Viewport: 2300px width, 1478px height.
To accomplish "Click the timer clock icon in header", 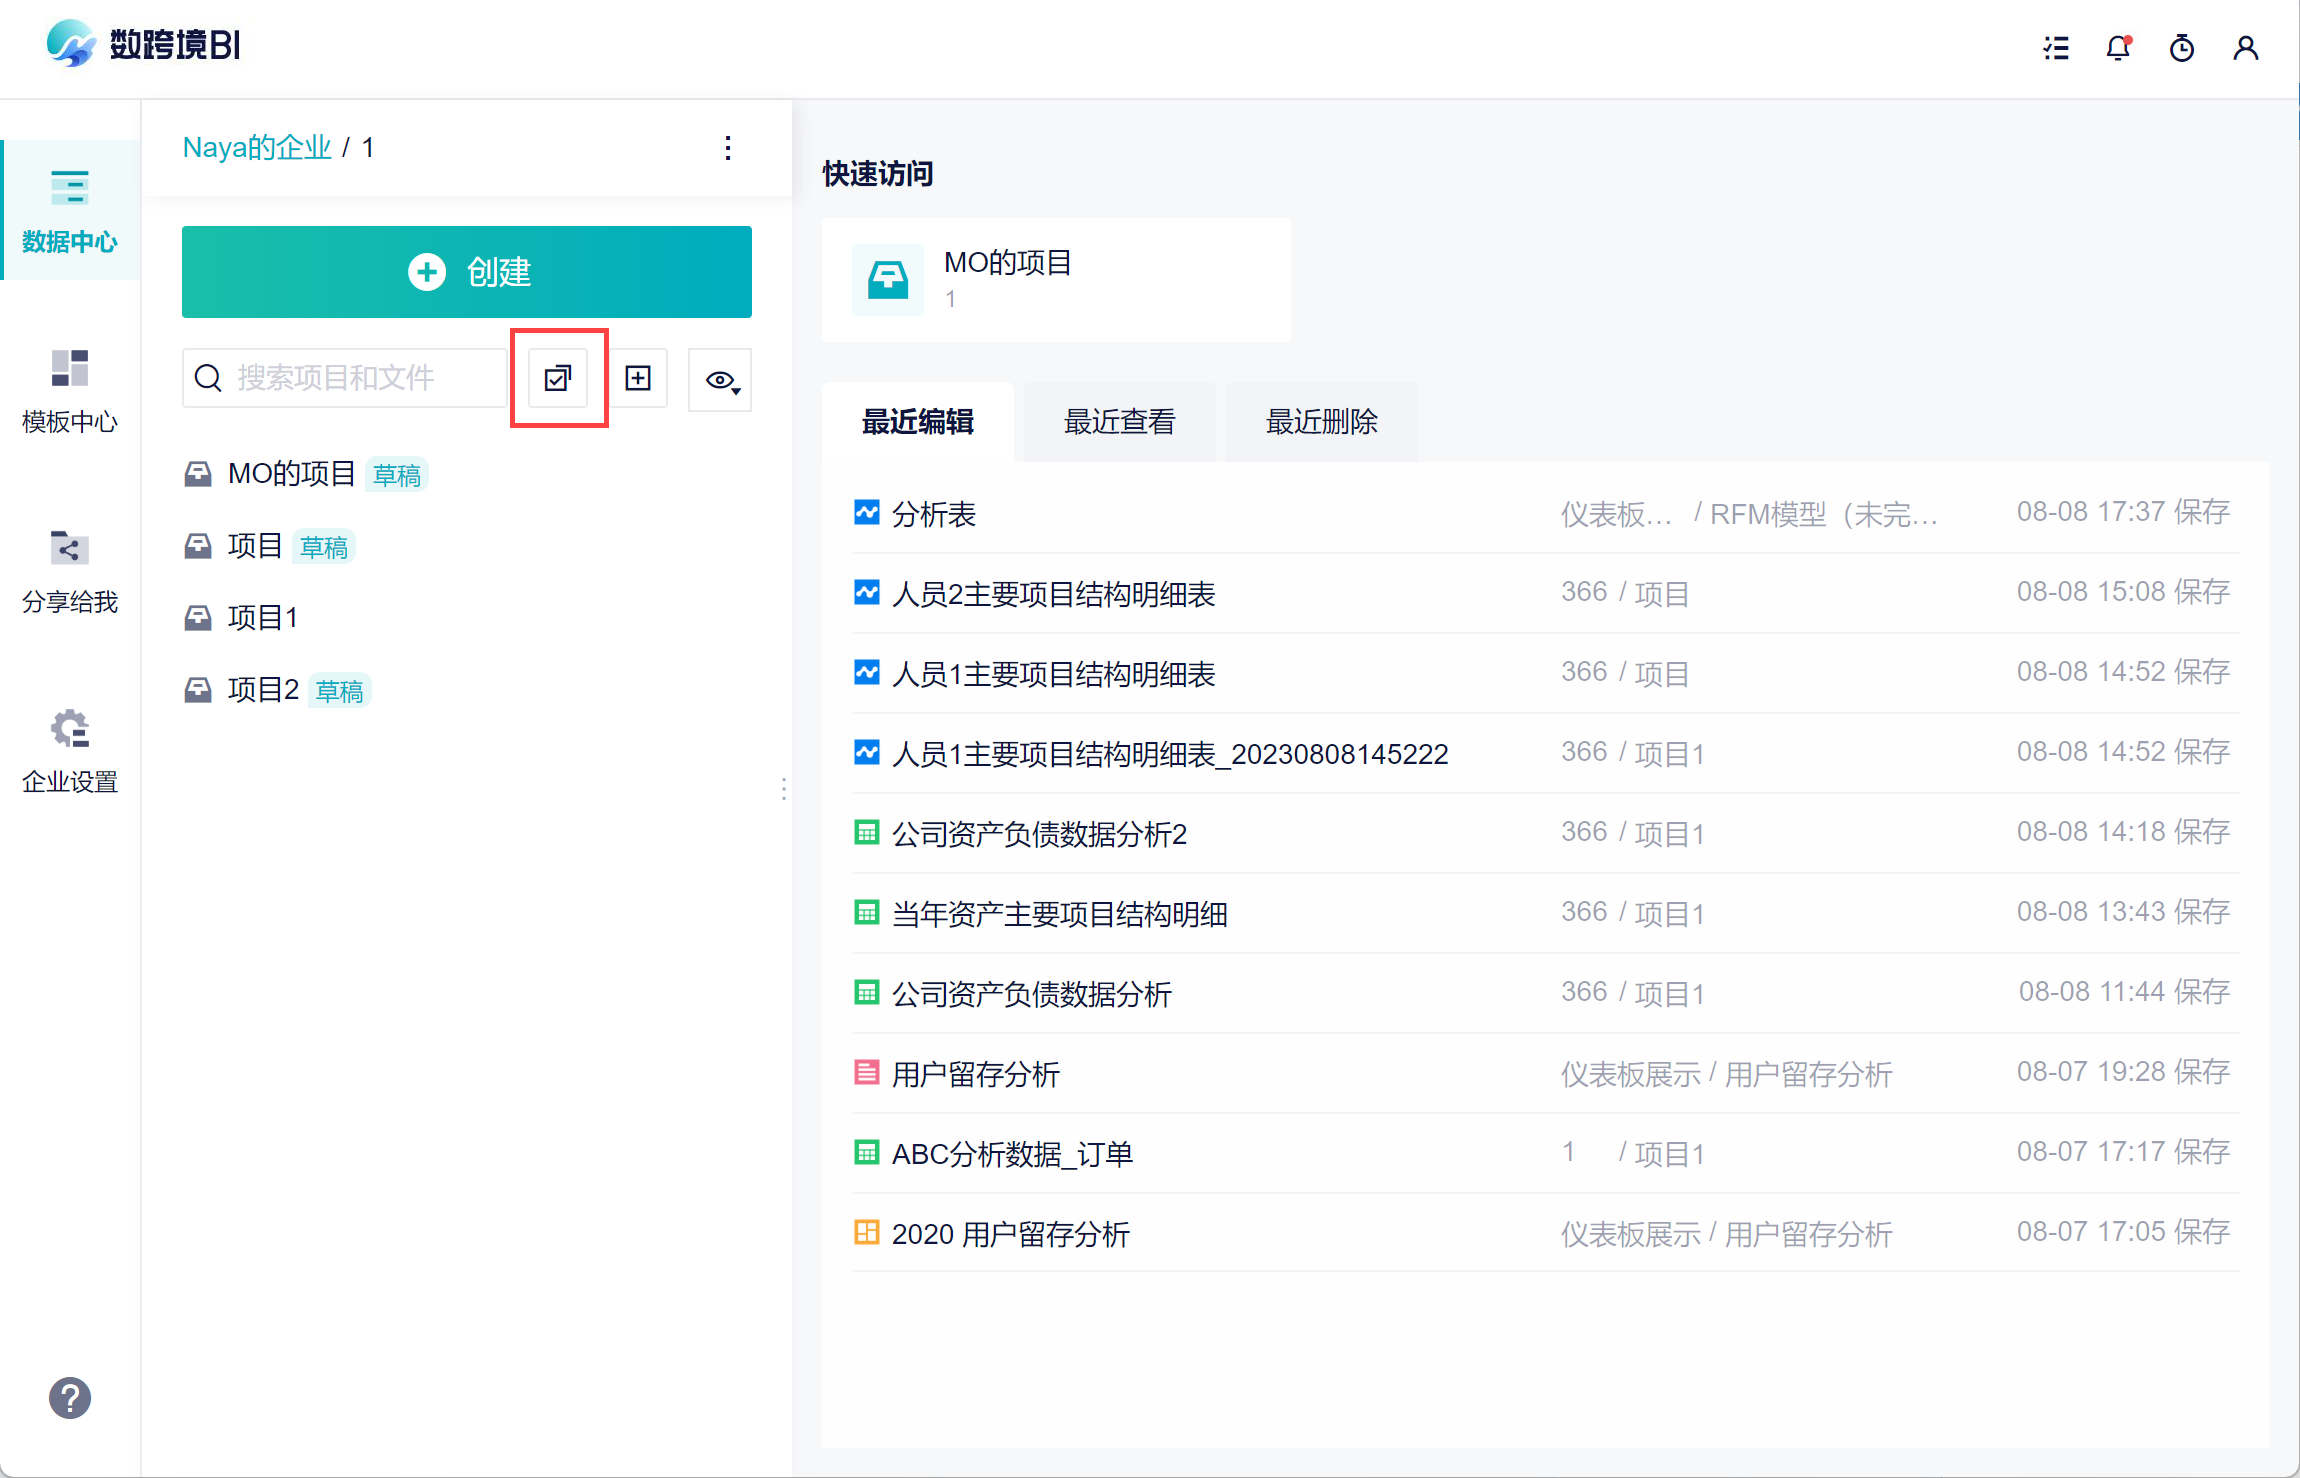I will coord(2182,48).
